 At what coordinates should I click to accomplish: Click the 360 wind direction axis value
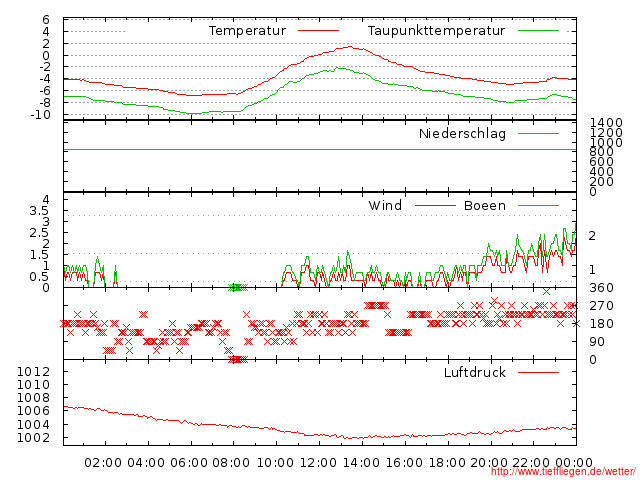click(602, 288)
